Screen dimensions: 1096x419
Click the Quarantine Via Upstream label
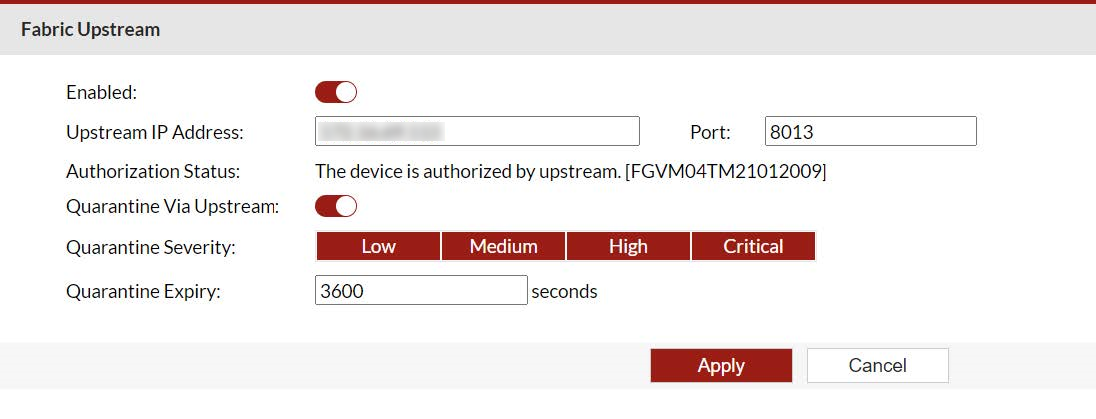coord(172,207)
